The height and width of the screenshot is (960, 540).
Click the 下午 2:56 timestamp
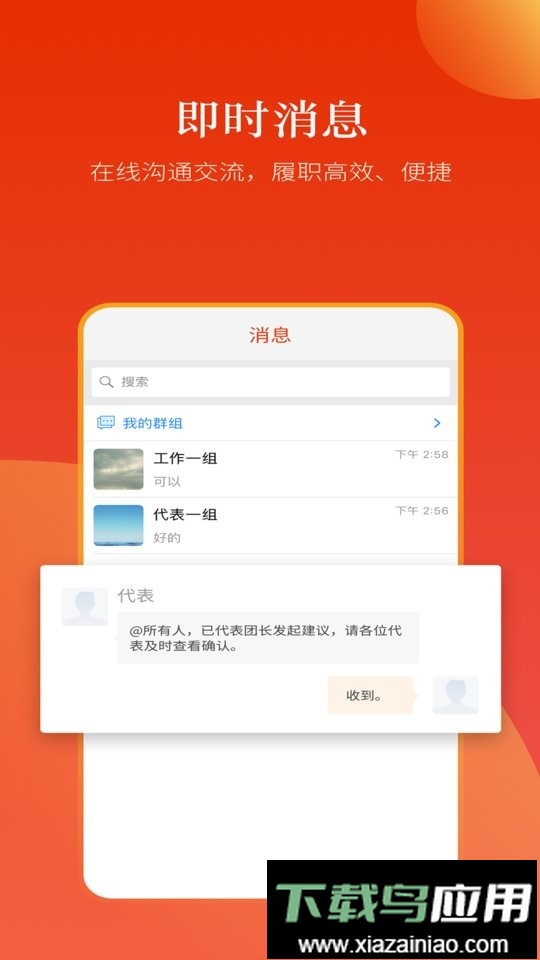pos(422,511)
